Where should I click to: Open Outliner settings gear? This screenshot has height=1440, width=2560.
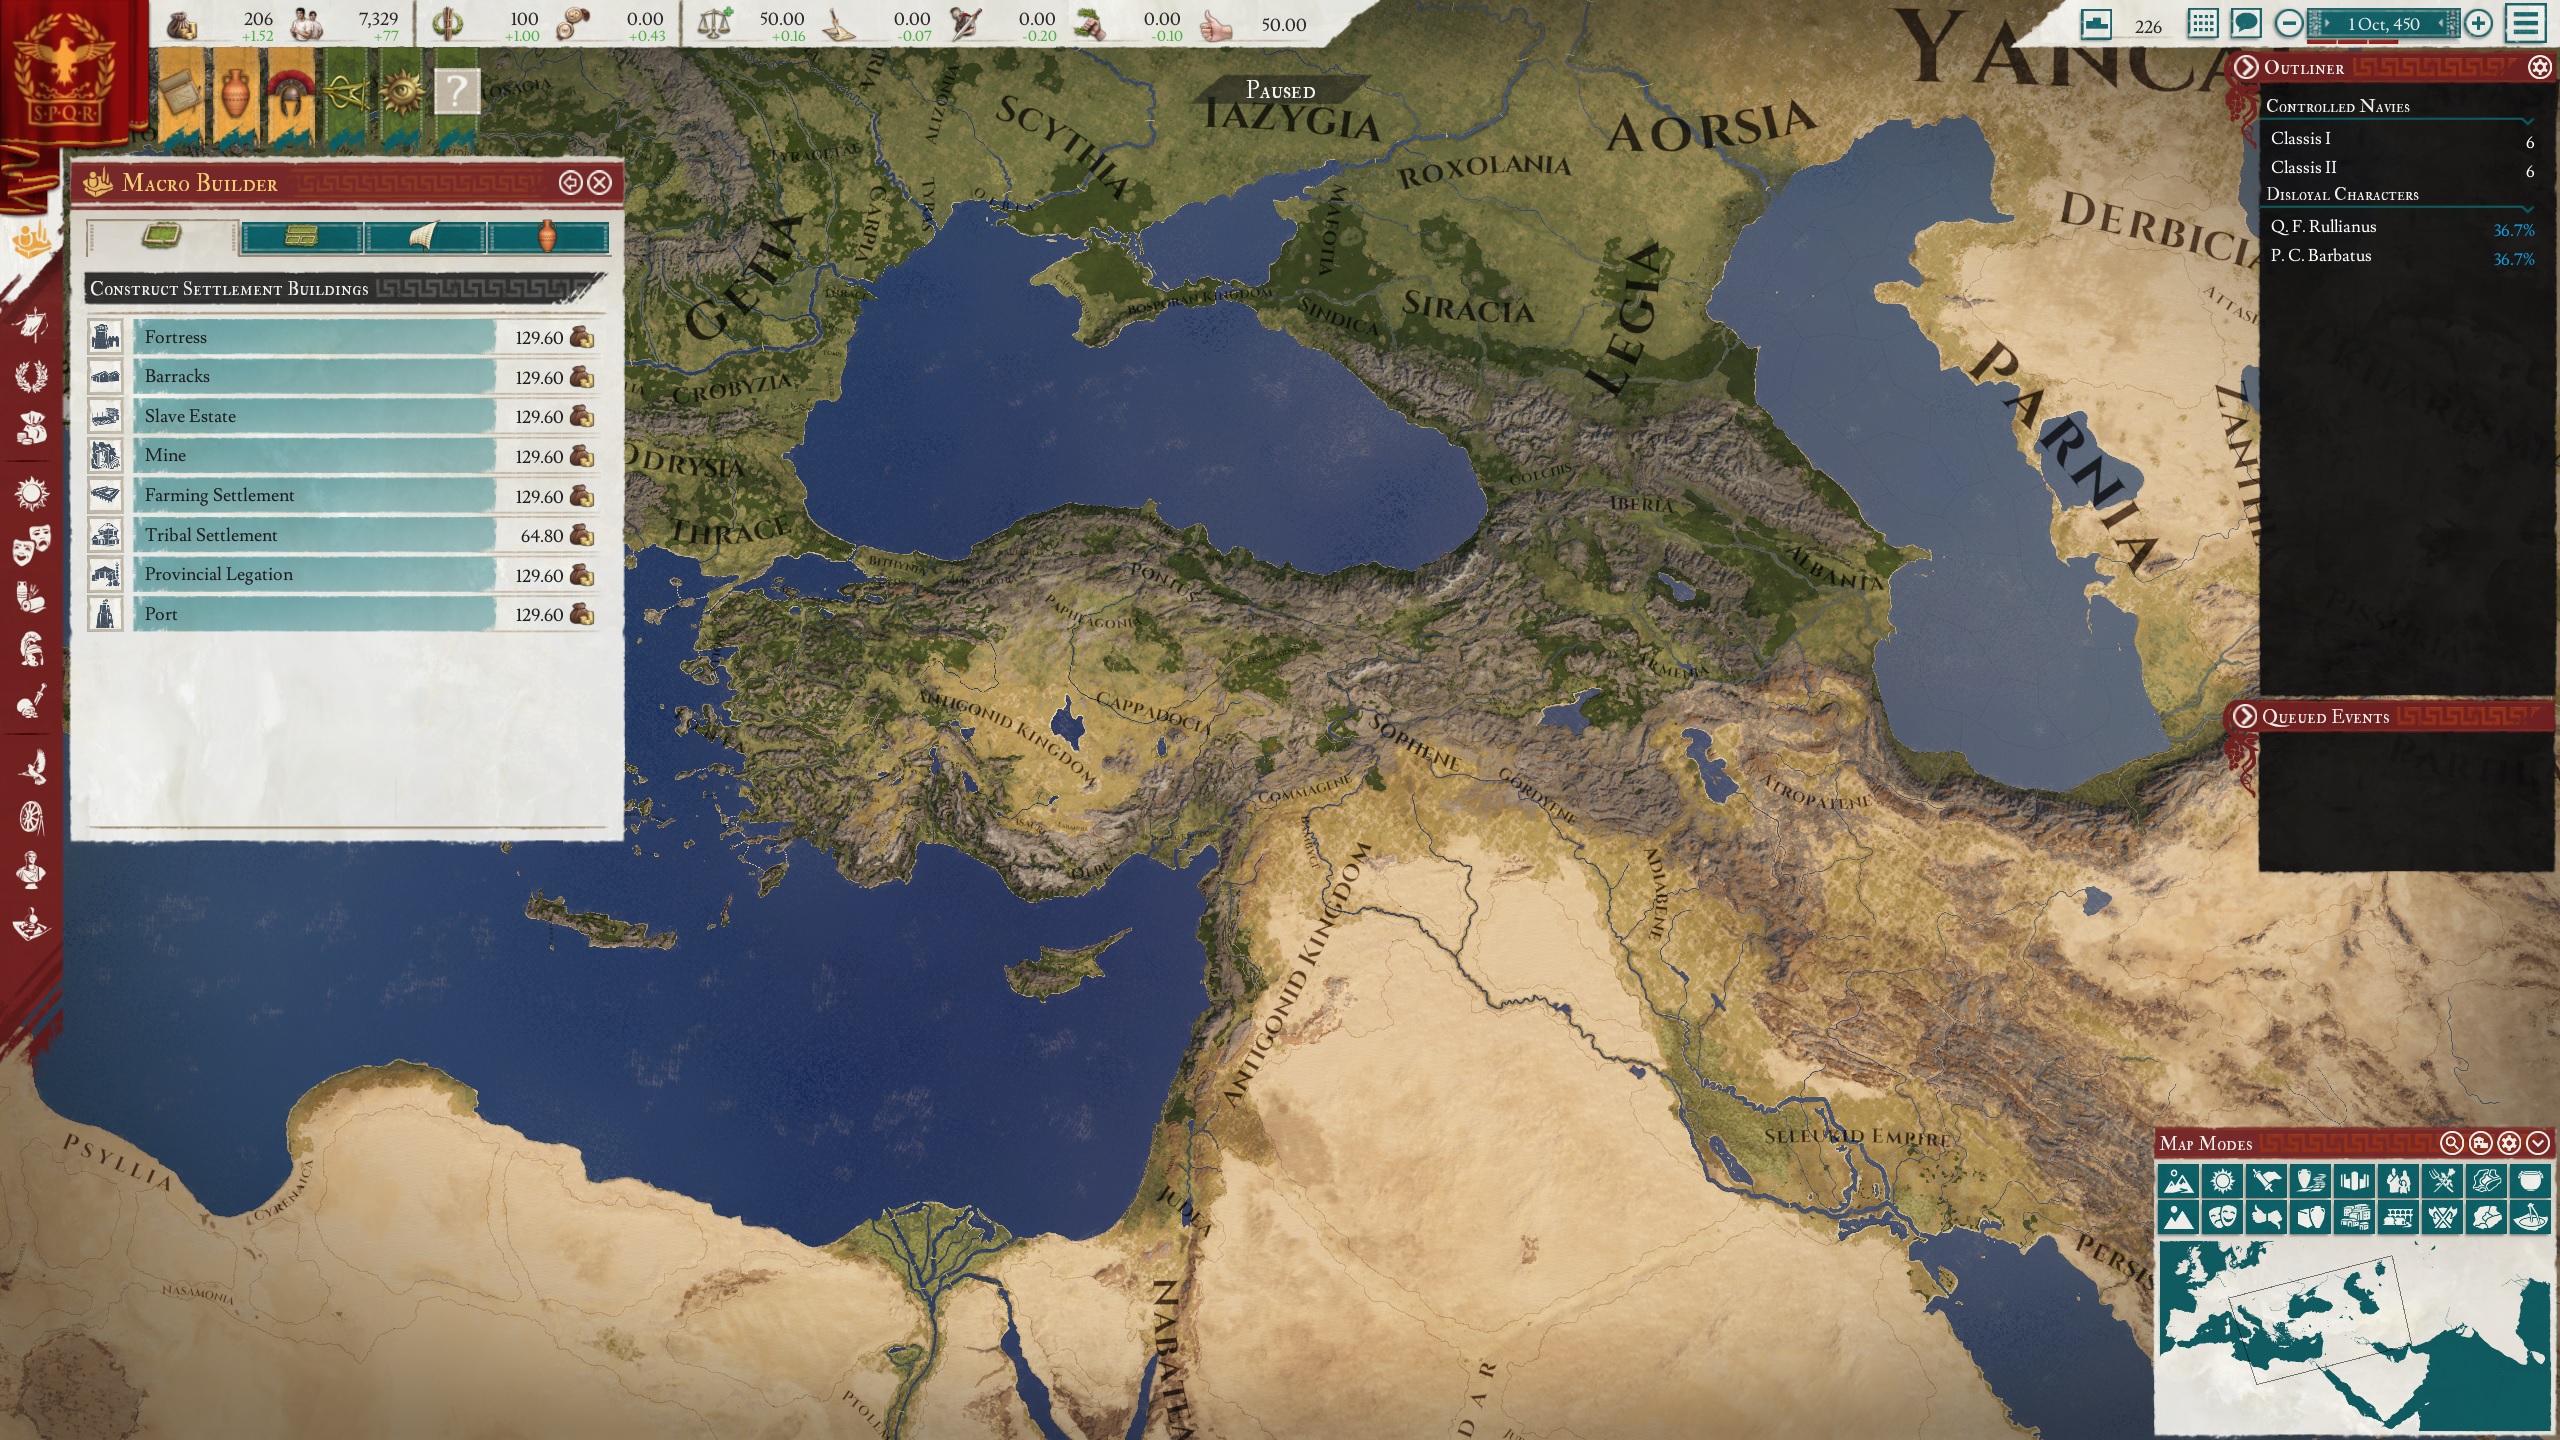pos(2539,67)
